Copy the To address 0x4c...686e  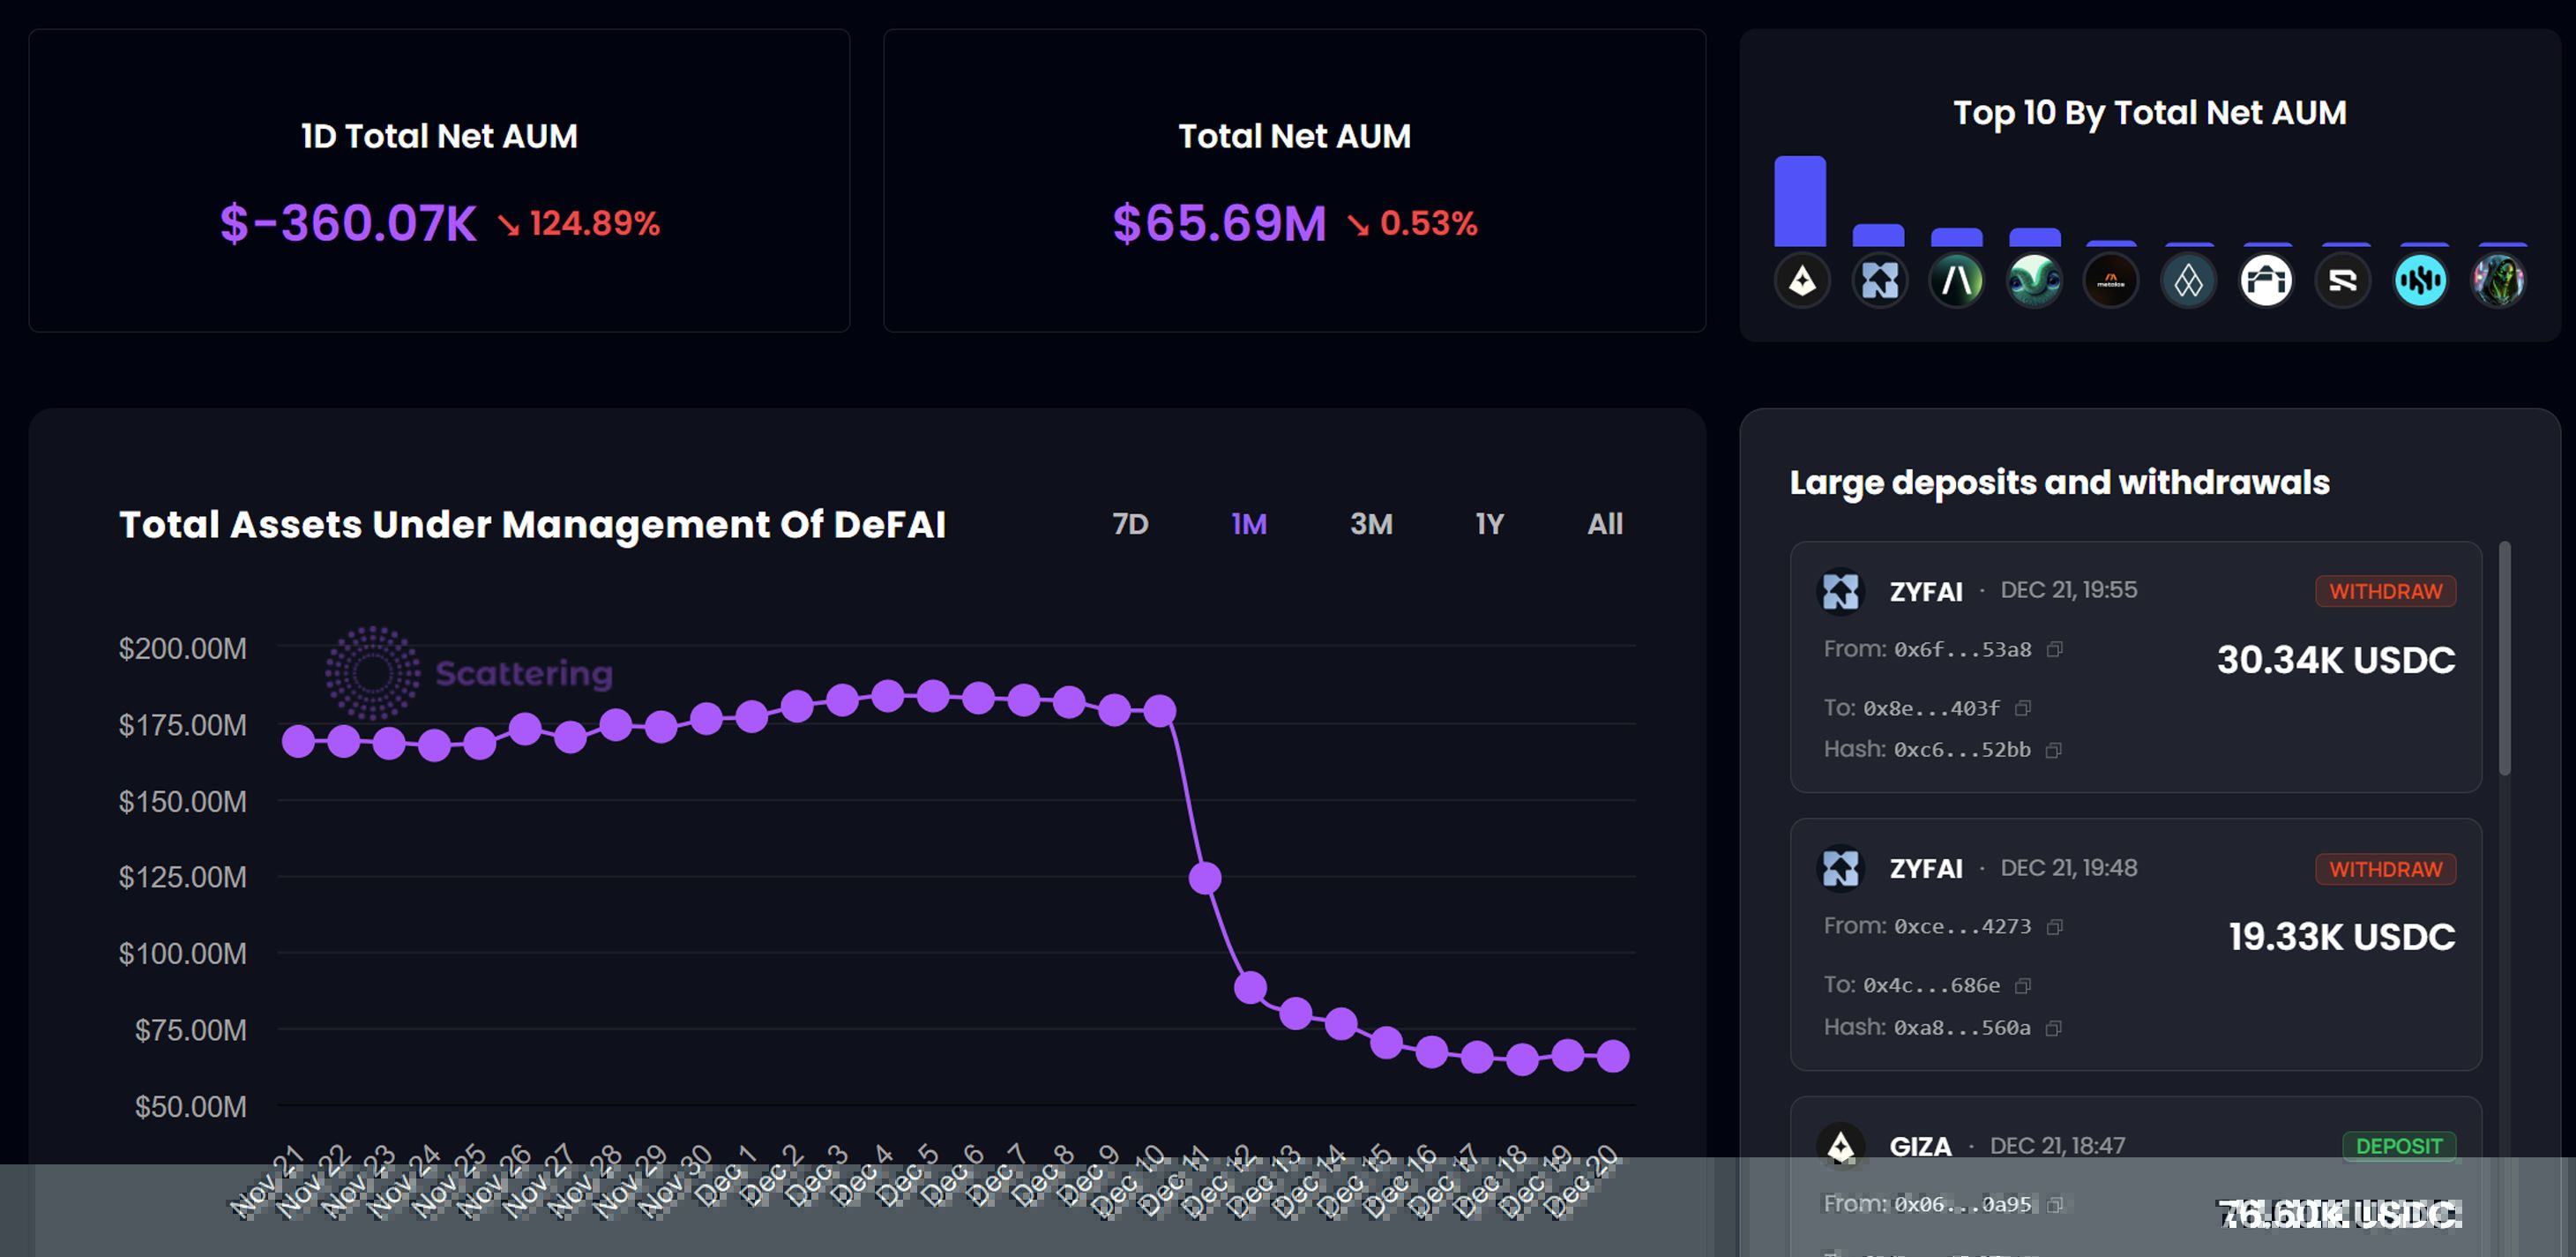[2023, 986]
